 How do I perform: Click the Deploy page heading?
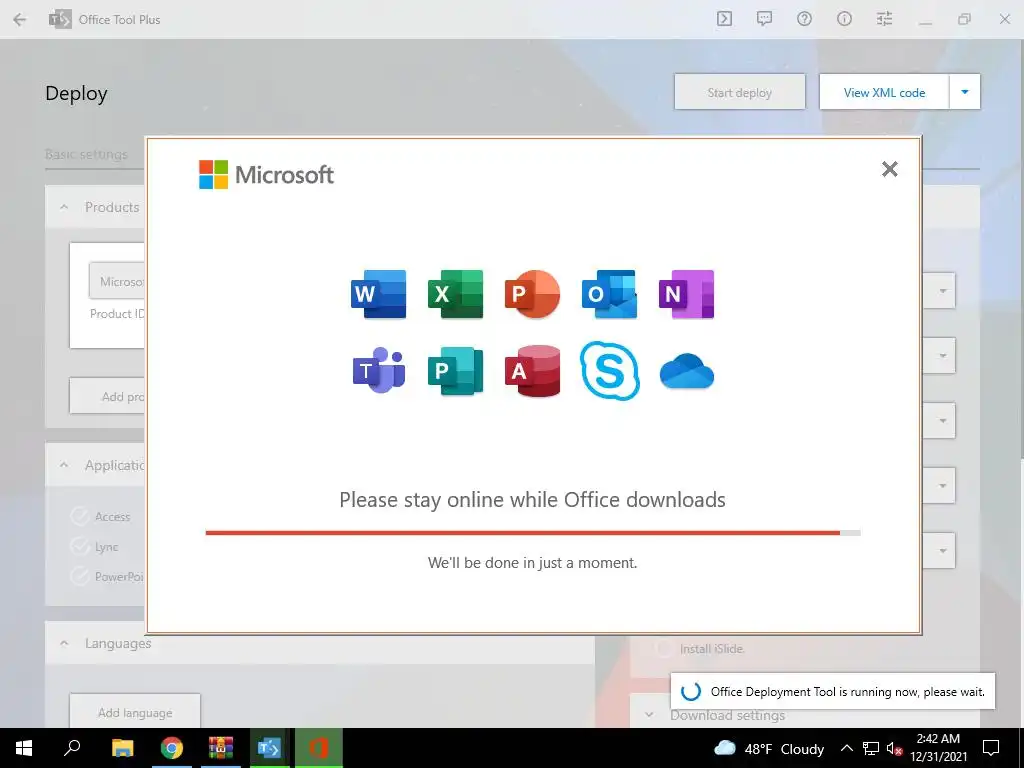click(x=76, y=93)
